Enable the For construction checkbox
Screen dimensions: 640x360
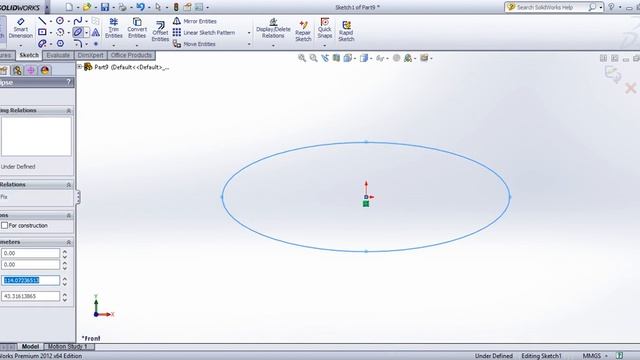(4, 225)
